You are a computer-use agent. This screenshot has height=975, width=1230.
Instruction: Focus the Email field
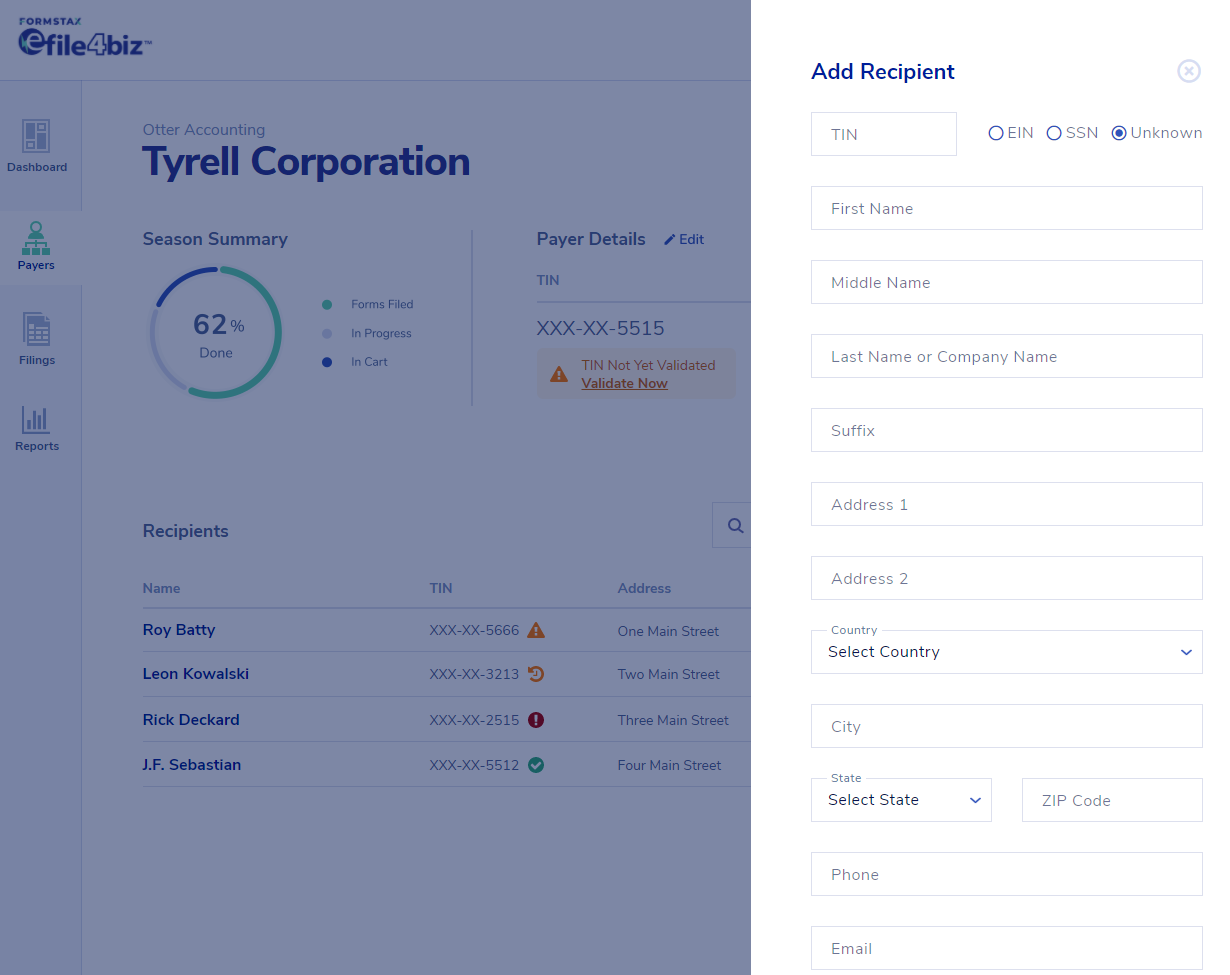pos(1007,948)
